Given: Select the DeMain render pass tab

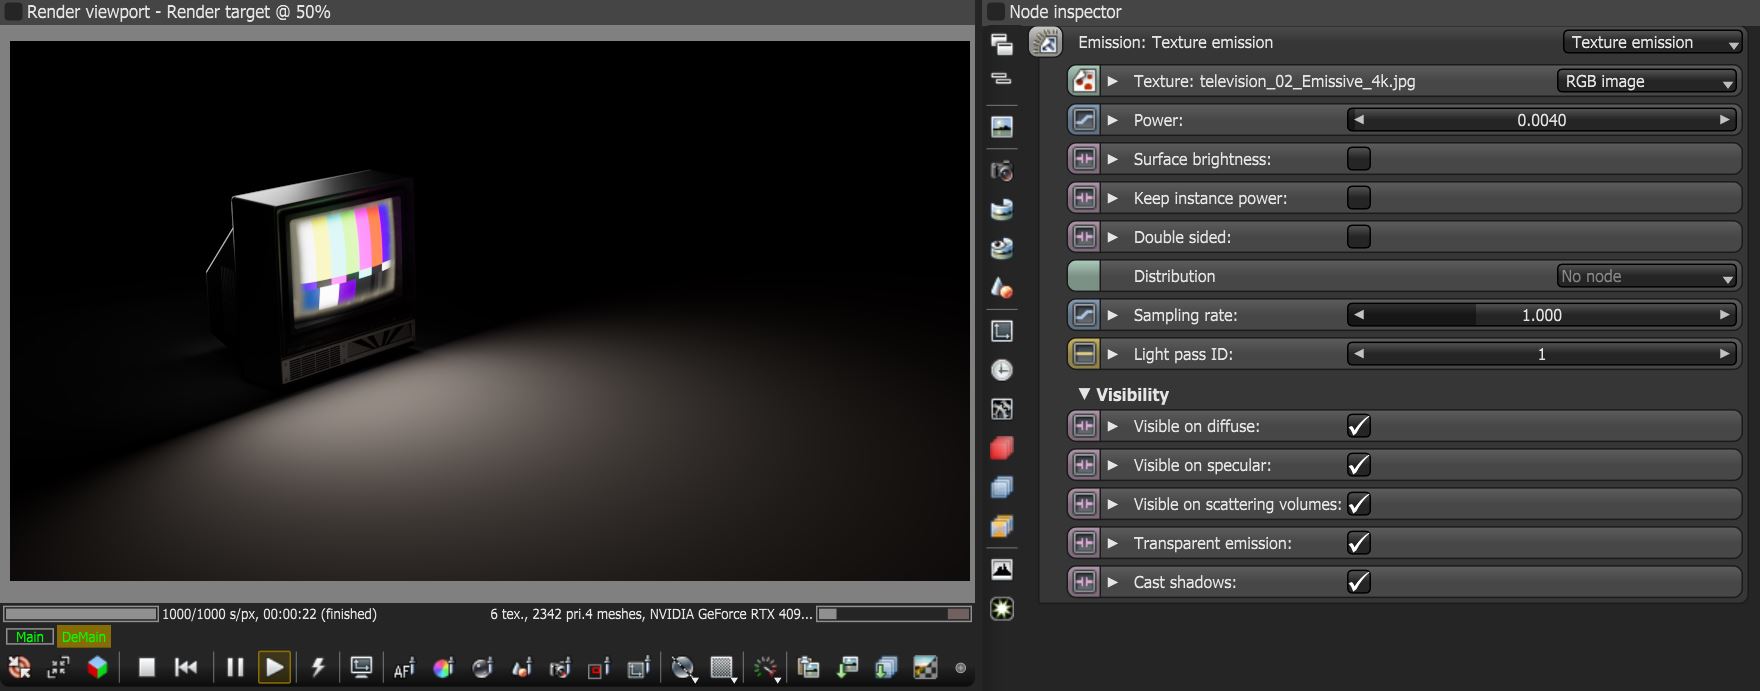Looking at the screenshot, I should click(83, 637).
